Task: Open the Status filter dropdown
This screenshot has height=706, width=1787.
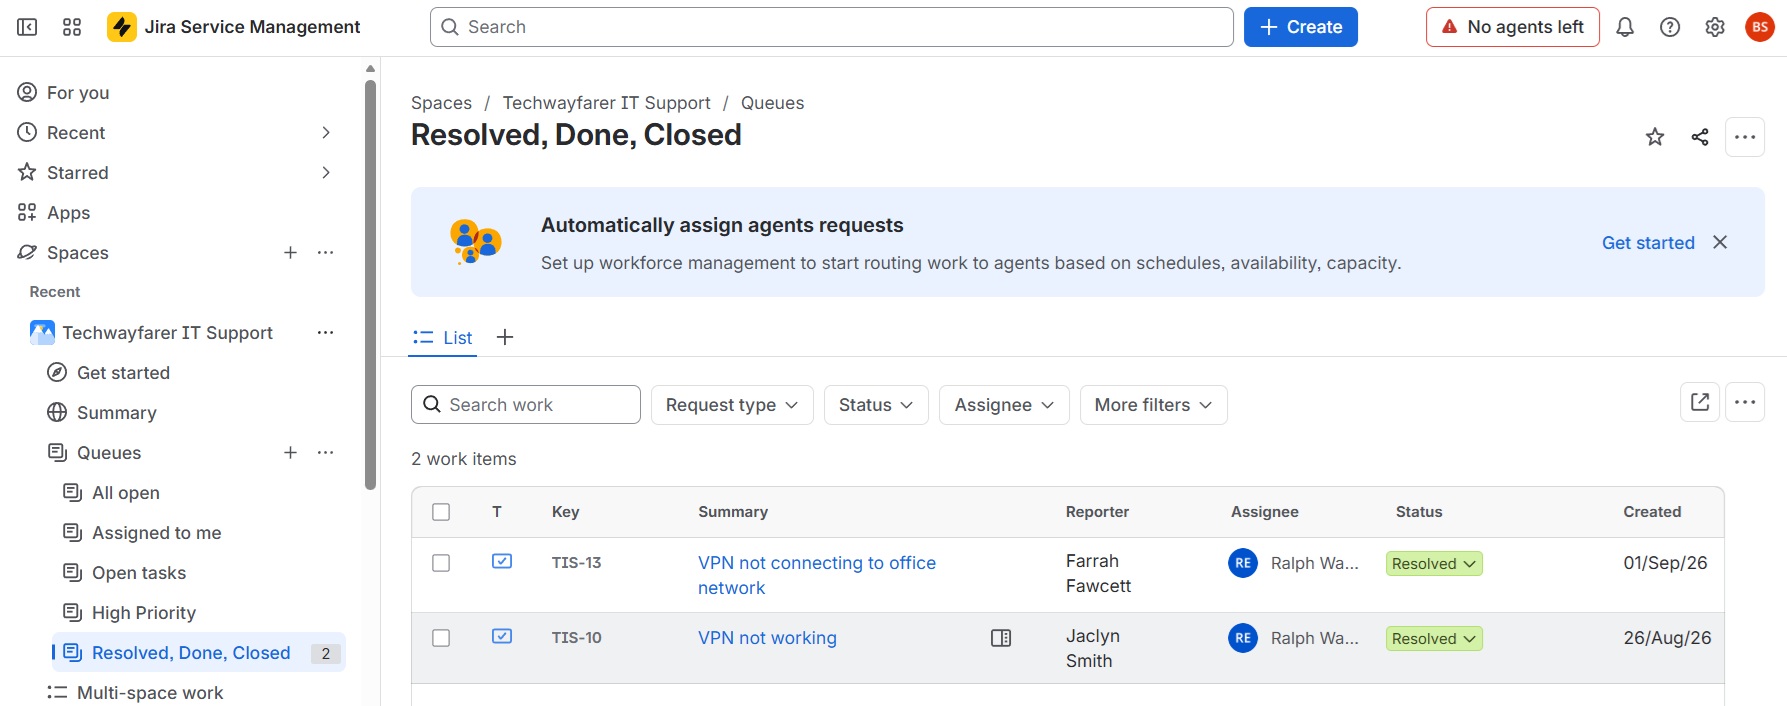Action: tap(876, 405)
